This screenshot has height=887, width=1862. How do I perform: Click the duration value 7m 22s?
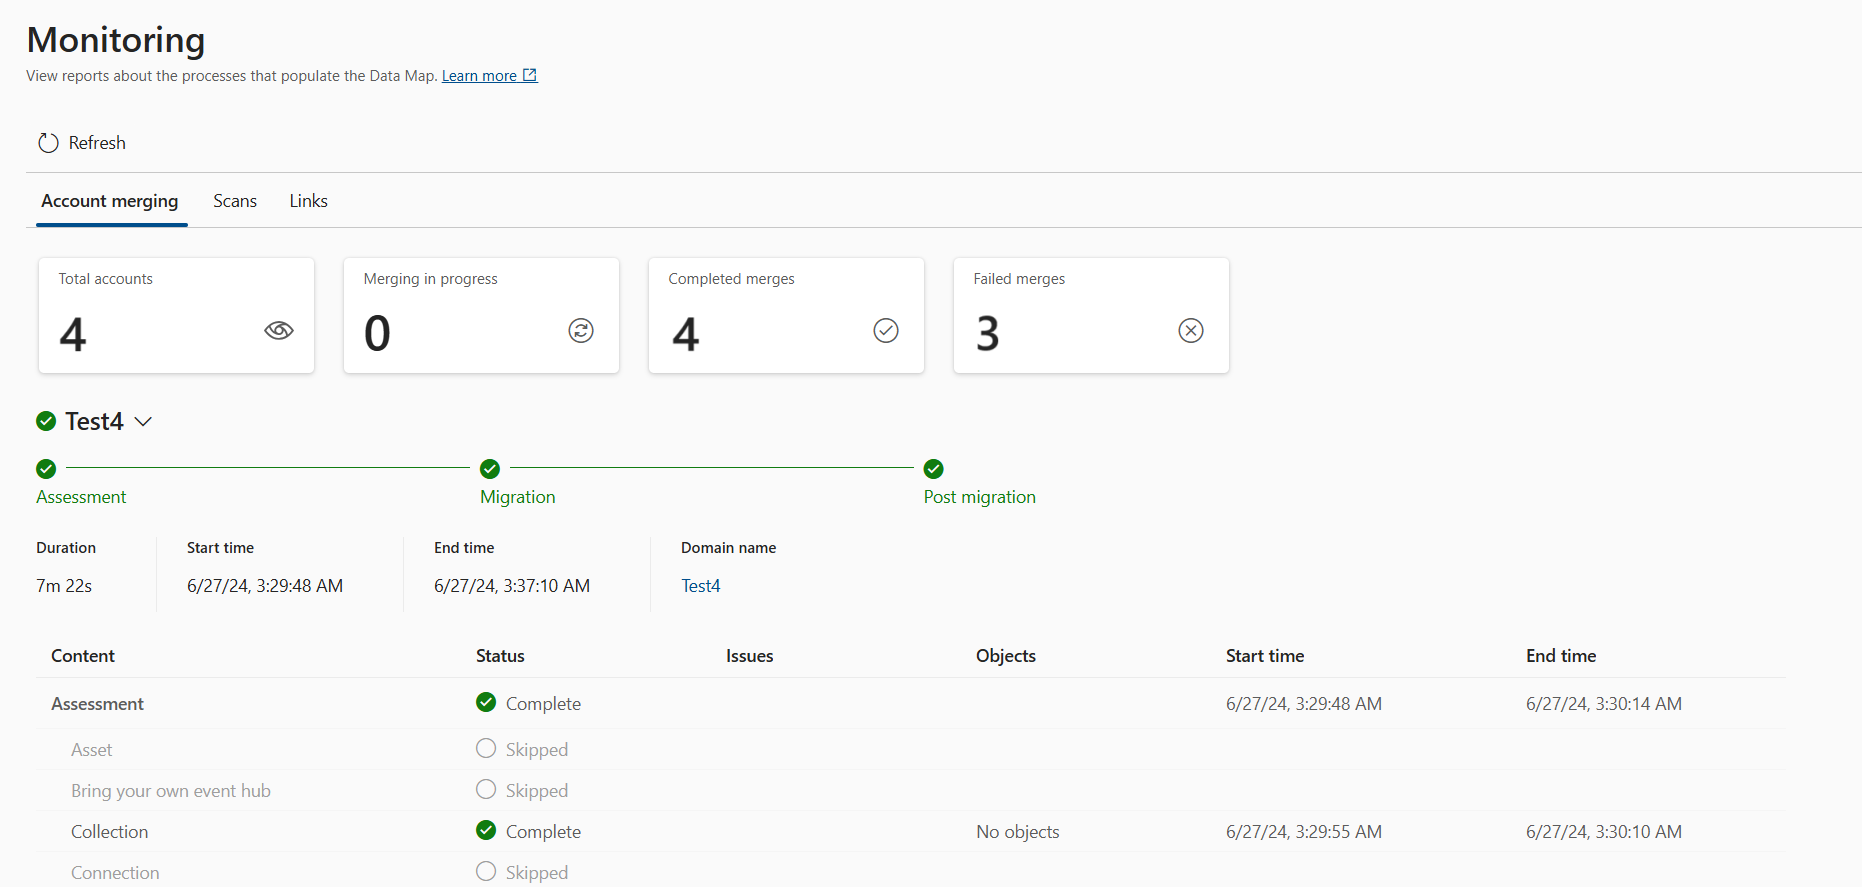pos(64,586)
